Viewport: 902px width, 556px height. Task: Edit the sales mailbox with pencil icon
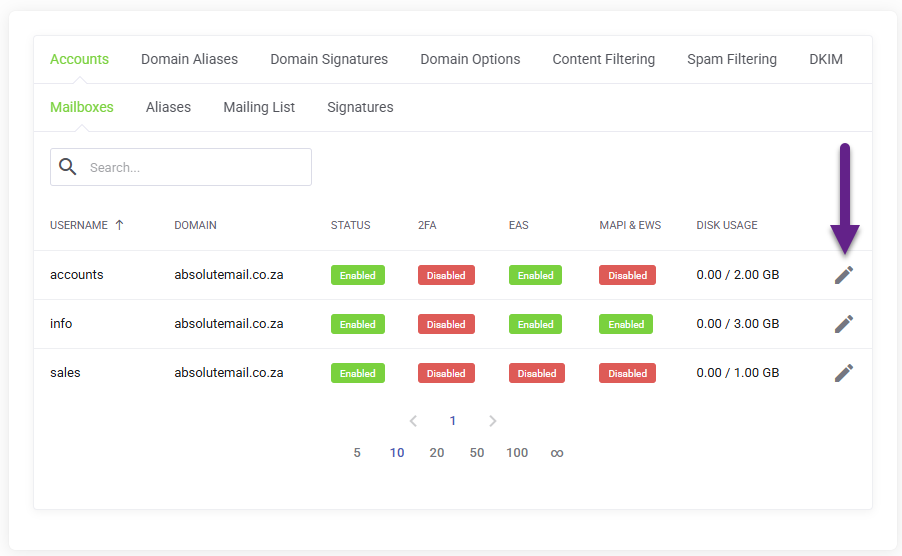pos(844,373)
